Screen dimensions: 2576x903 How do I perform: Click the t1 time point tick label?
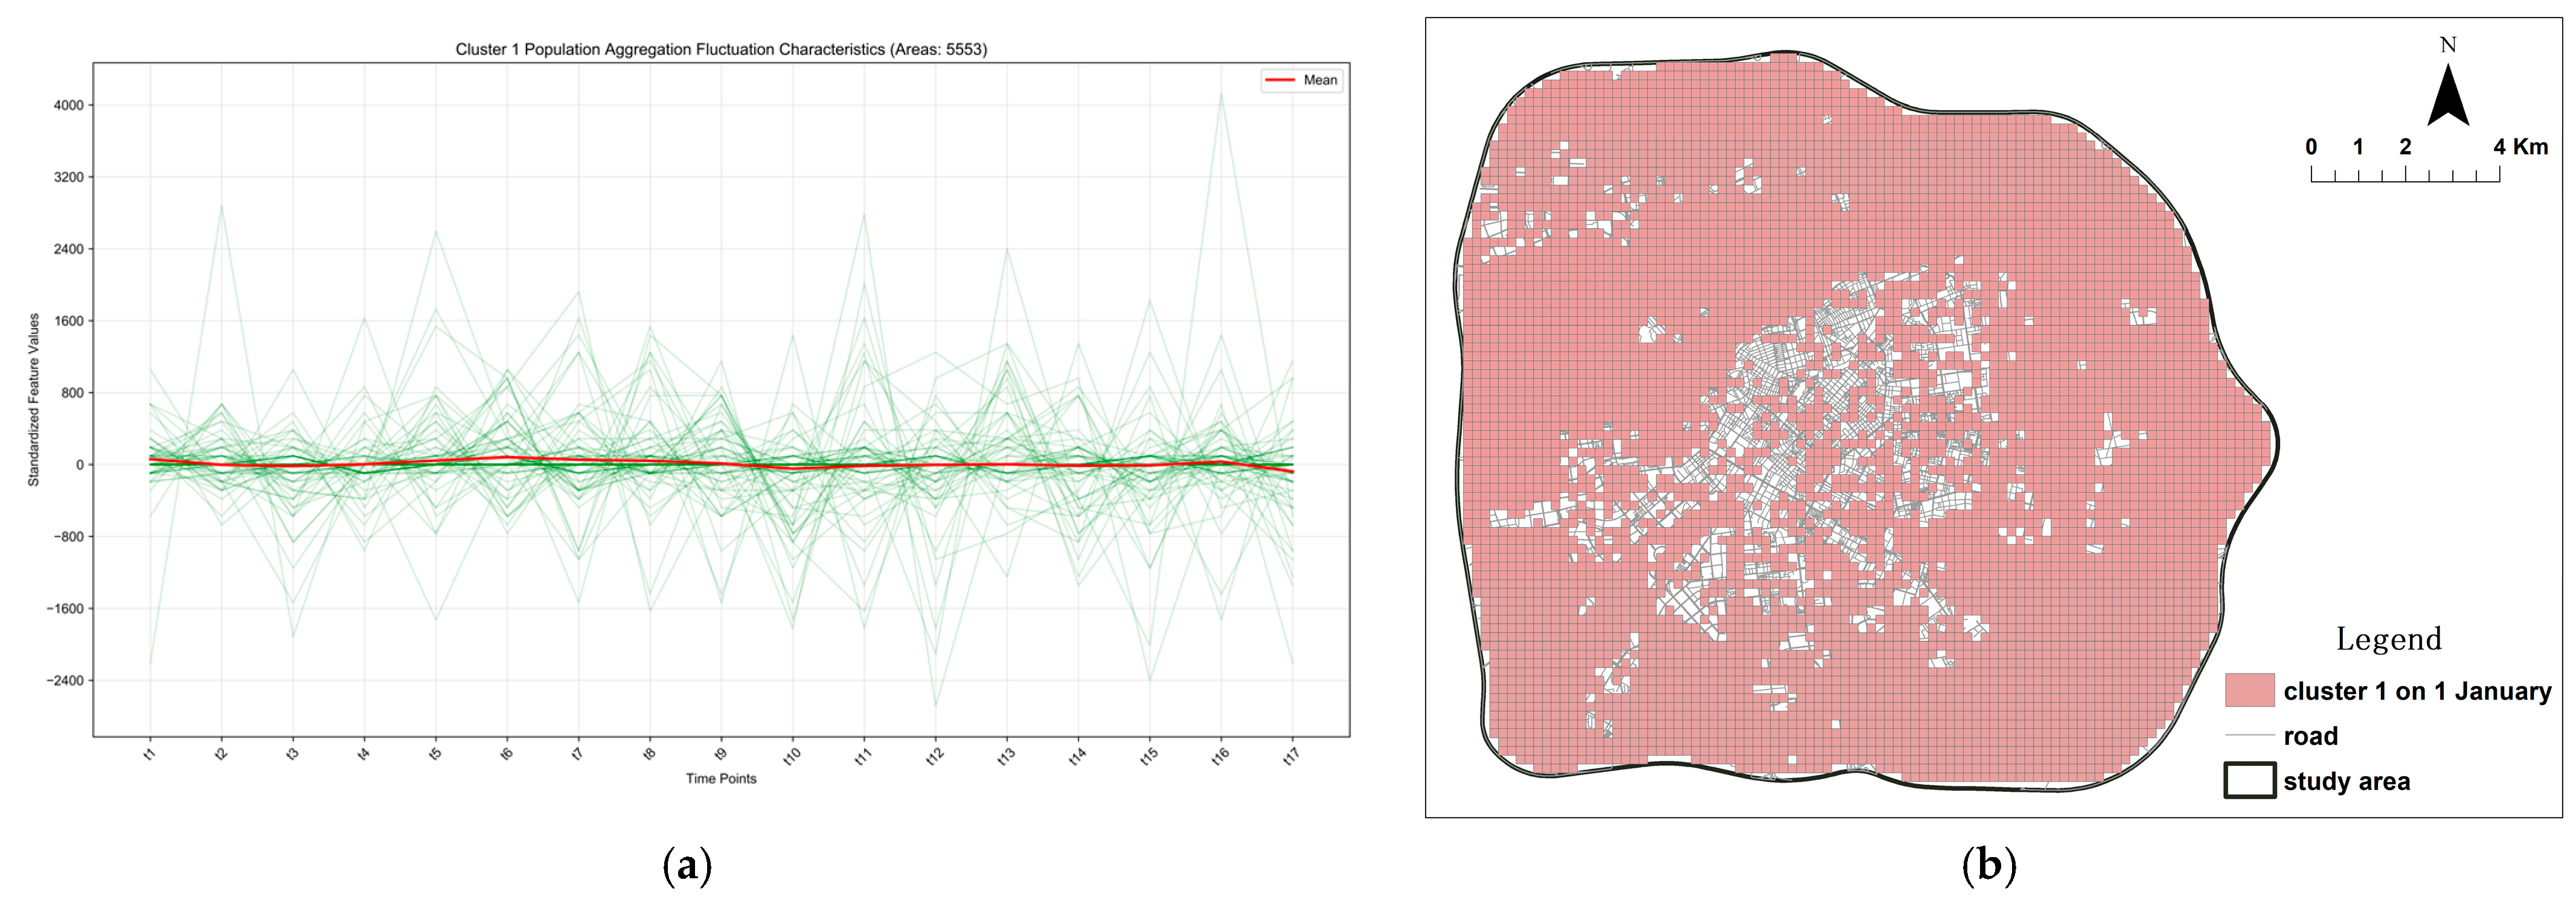150,755
